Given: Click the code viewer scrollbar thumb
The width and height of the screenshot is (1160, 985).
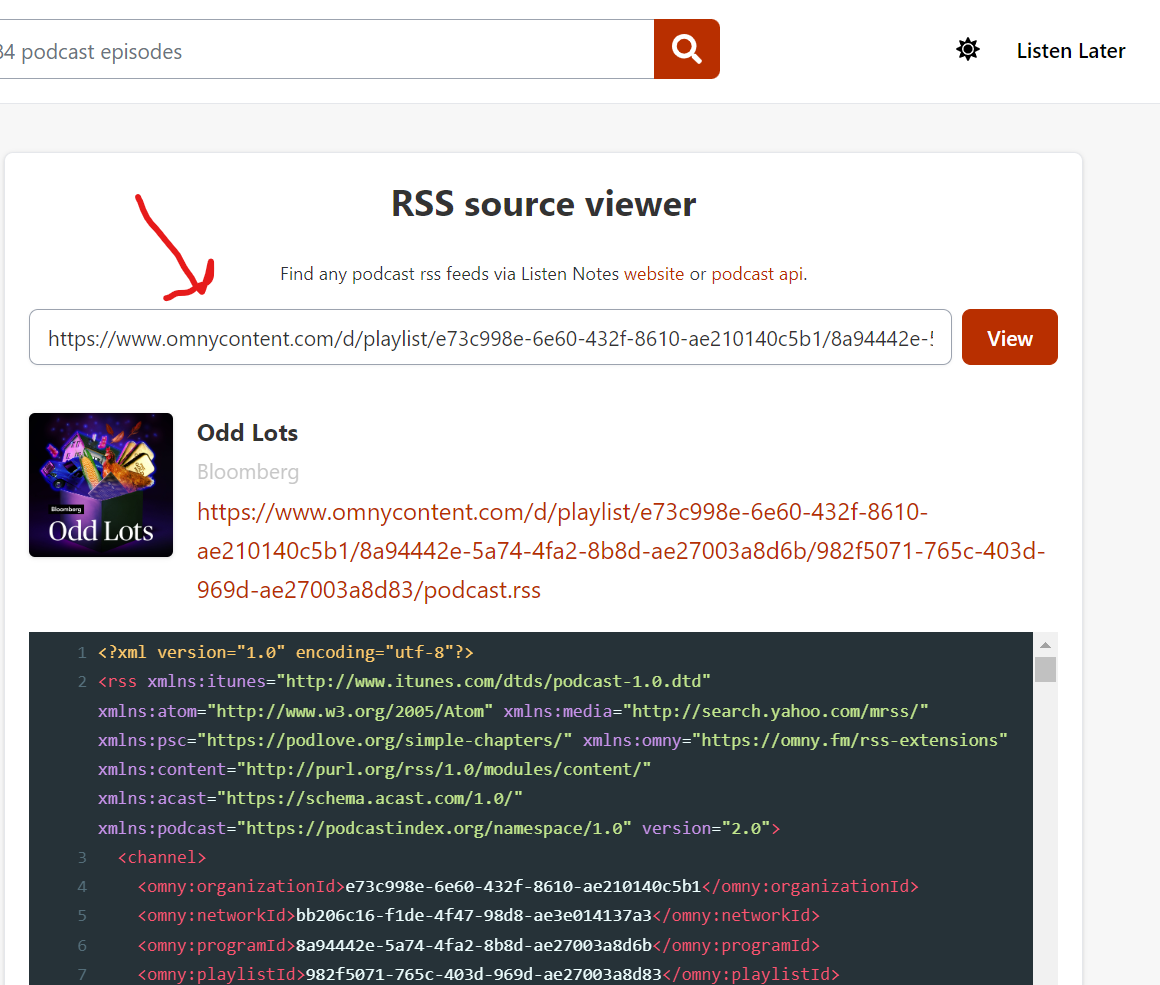Looking at the screenshot, I should click(x=1045, y=669).
